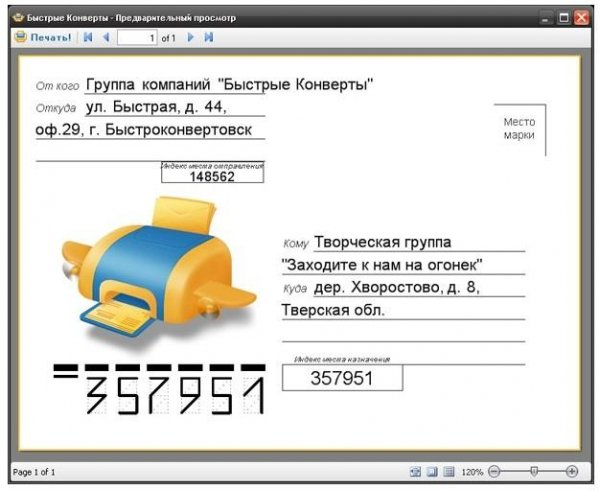Screen dimensions: 600x490
Task: Click the zoom slider handle
Action: tap(534, 471)
